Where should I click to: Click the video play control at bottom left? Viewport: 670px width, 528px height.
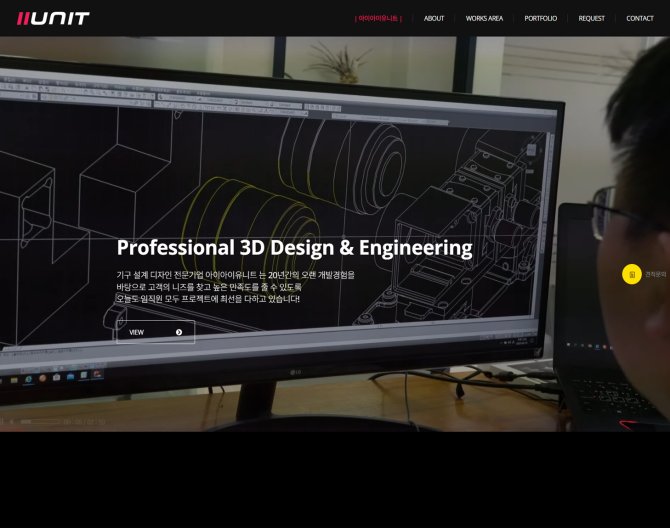(x=3, y=422)
